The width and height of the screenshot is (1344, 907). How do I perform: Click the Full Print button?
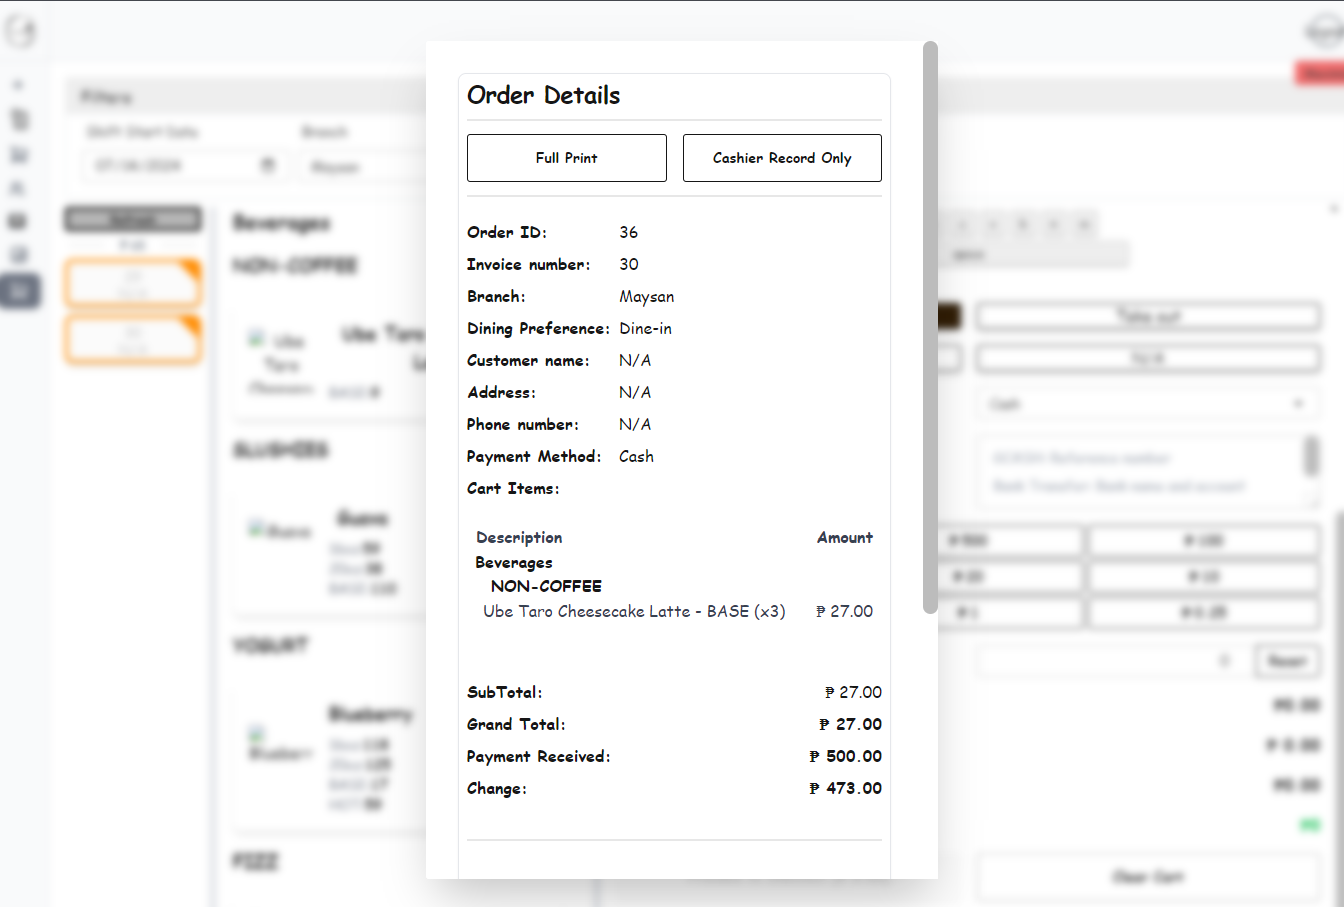tap(566, 158)
